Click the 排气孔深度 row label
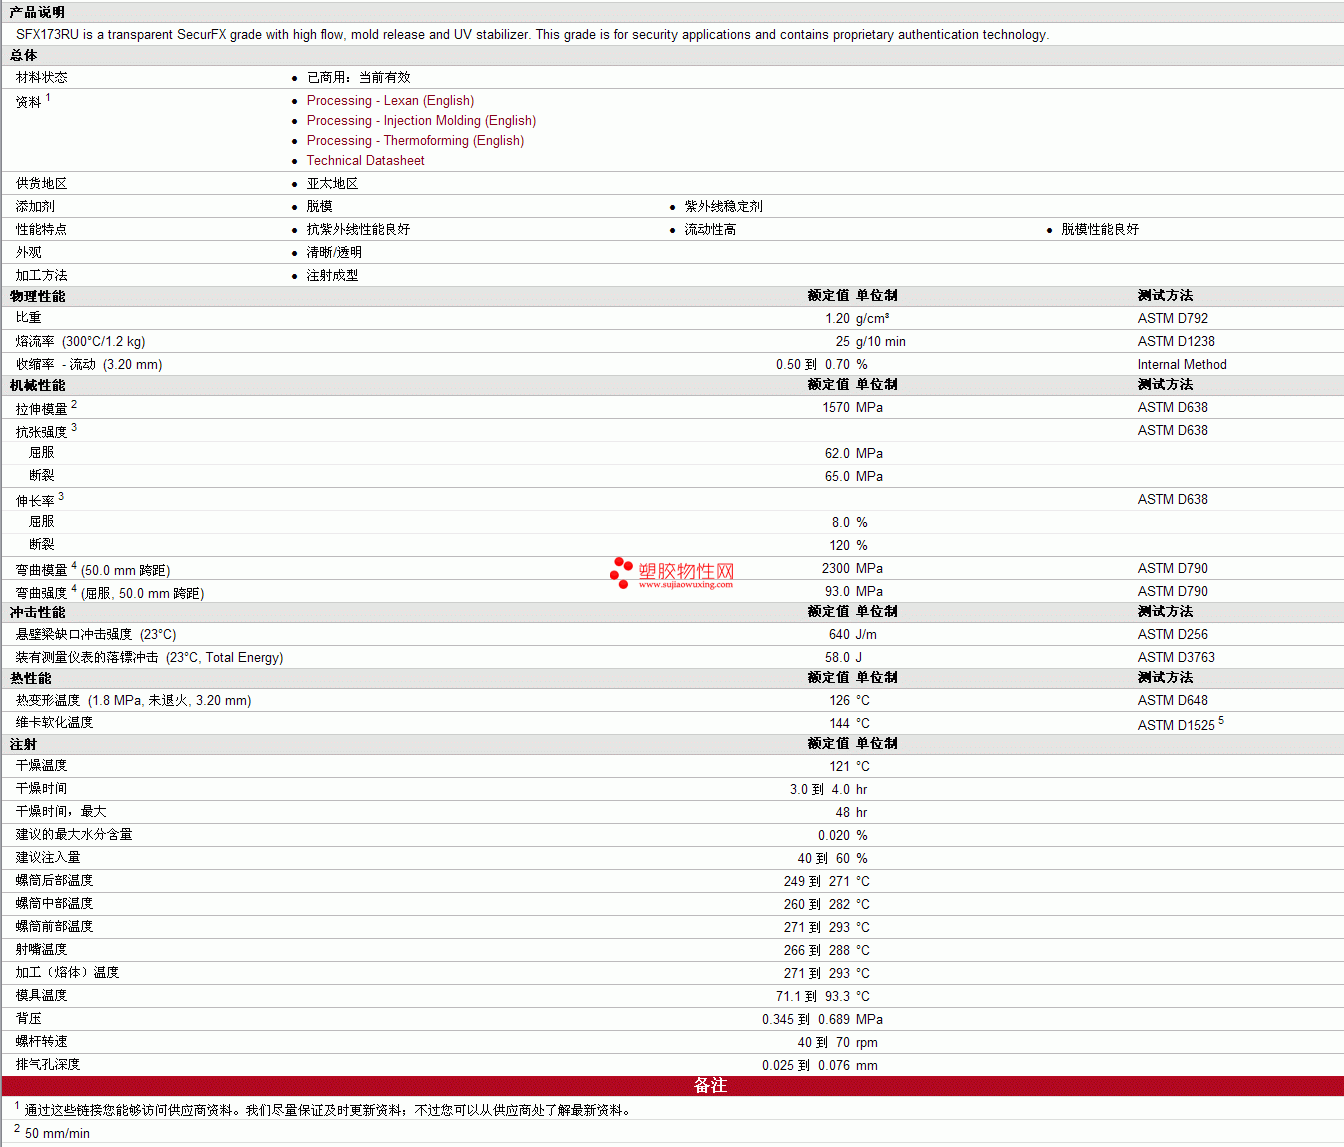 (x=48, y=1066)
